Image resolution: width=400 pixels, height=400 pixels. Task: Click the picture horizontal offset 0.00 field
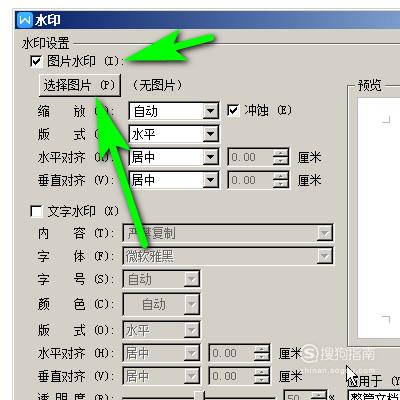pyautogui.click(x=250, y=157)
